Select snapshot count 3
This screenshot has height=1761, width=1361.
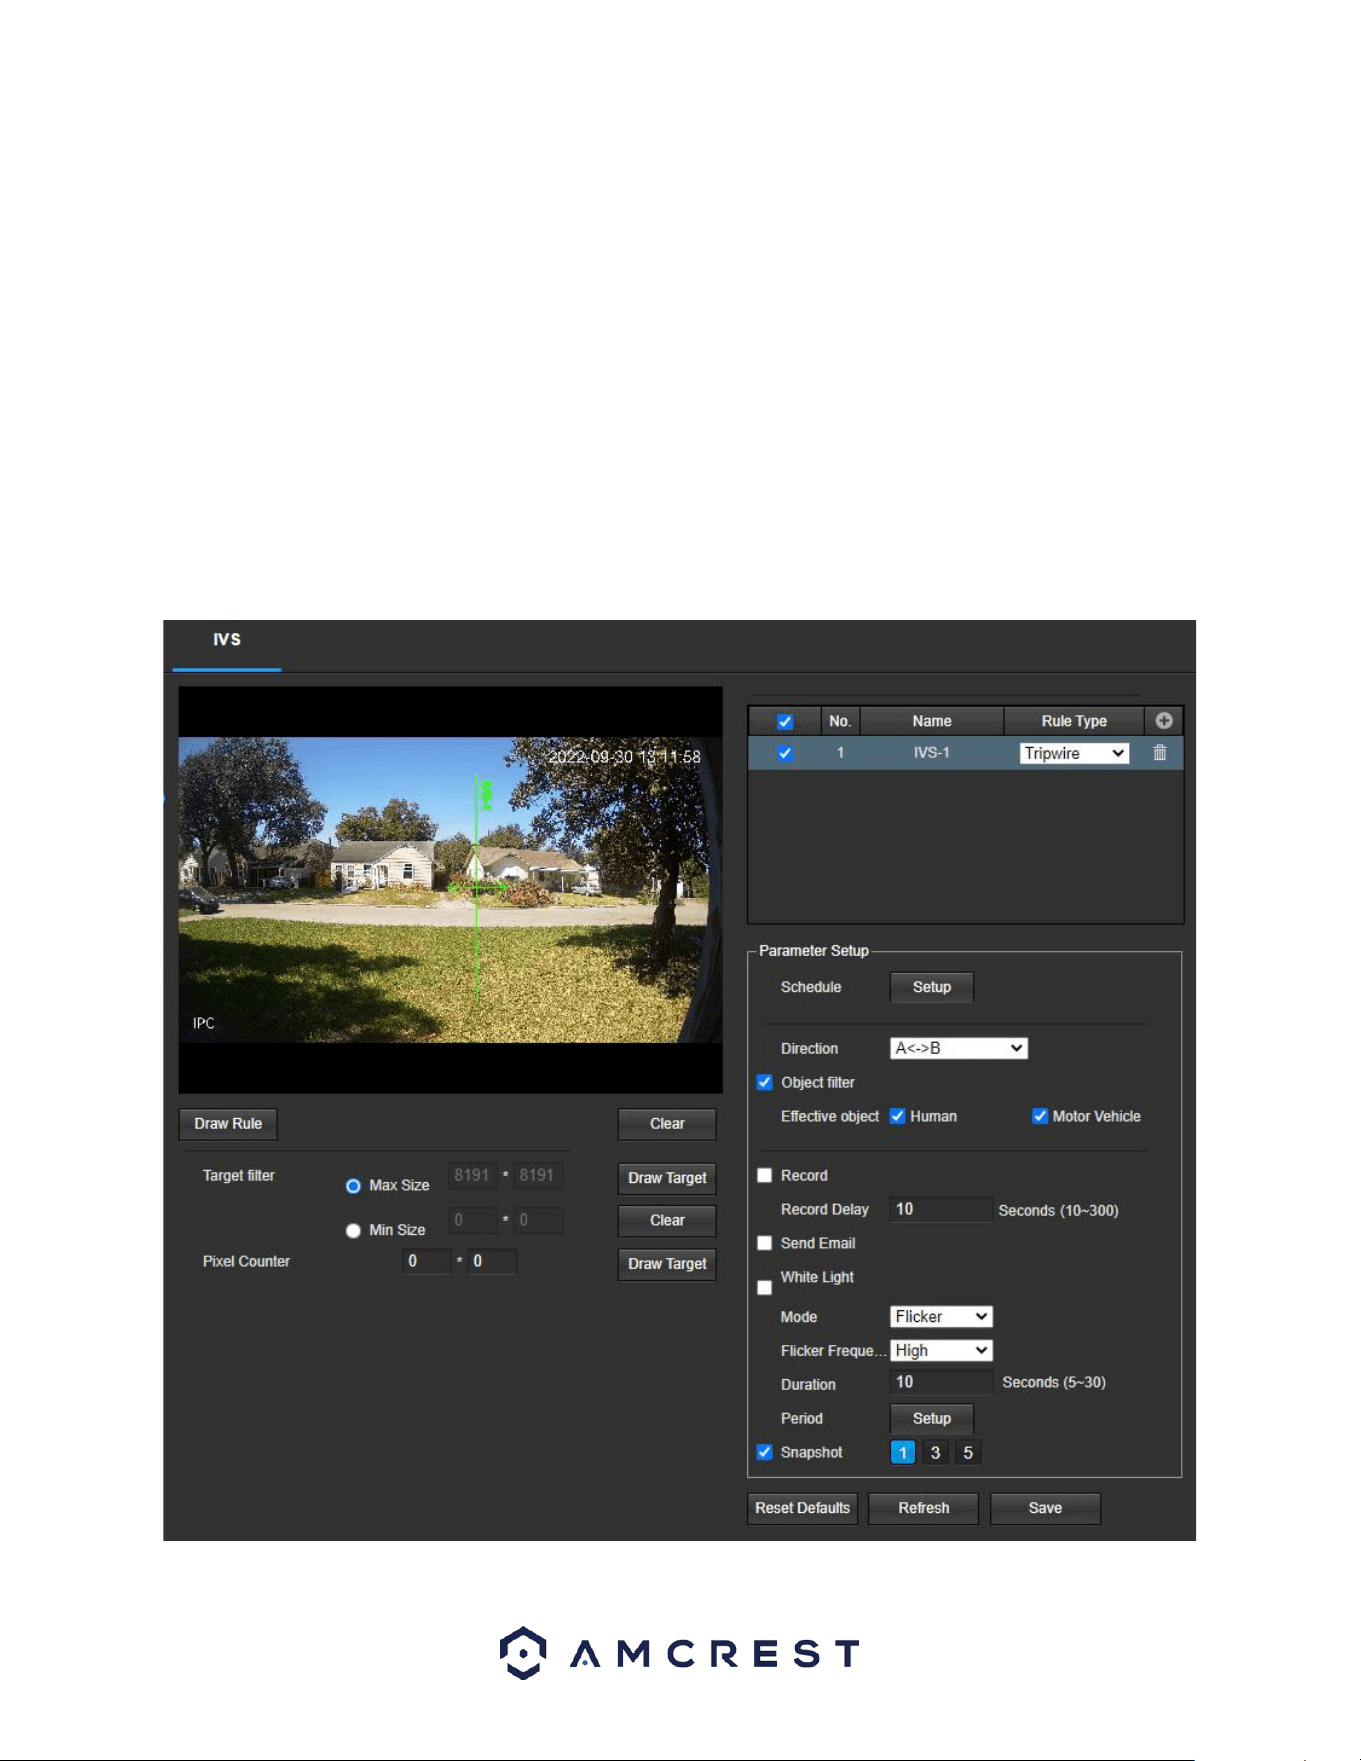[935, 1453]
